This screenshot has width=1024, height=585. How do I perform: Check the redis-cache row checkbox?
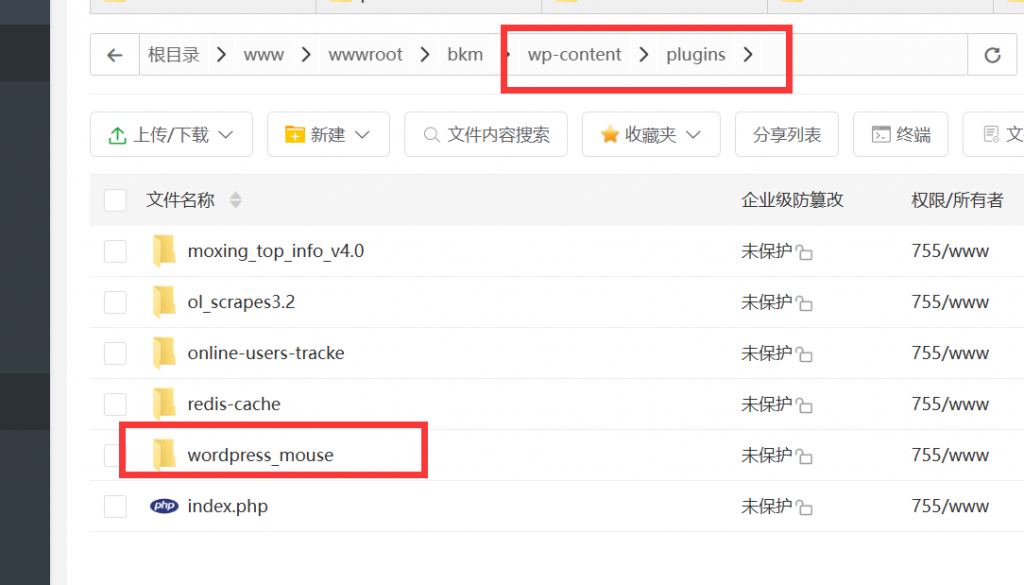116,403
